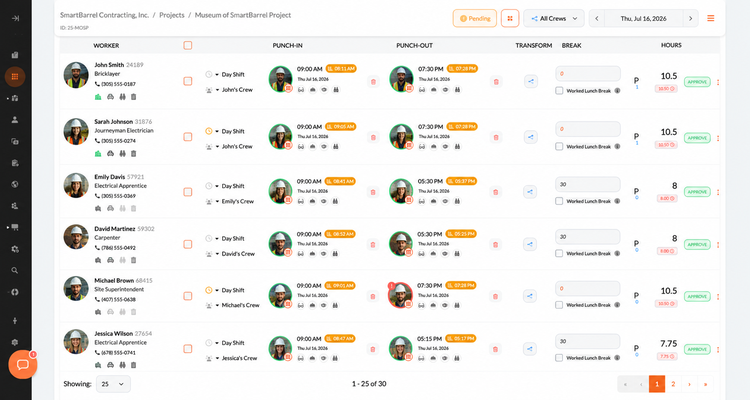Edit the break field for Emily Davis

[x=587, y=184]
